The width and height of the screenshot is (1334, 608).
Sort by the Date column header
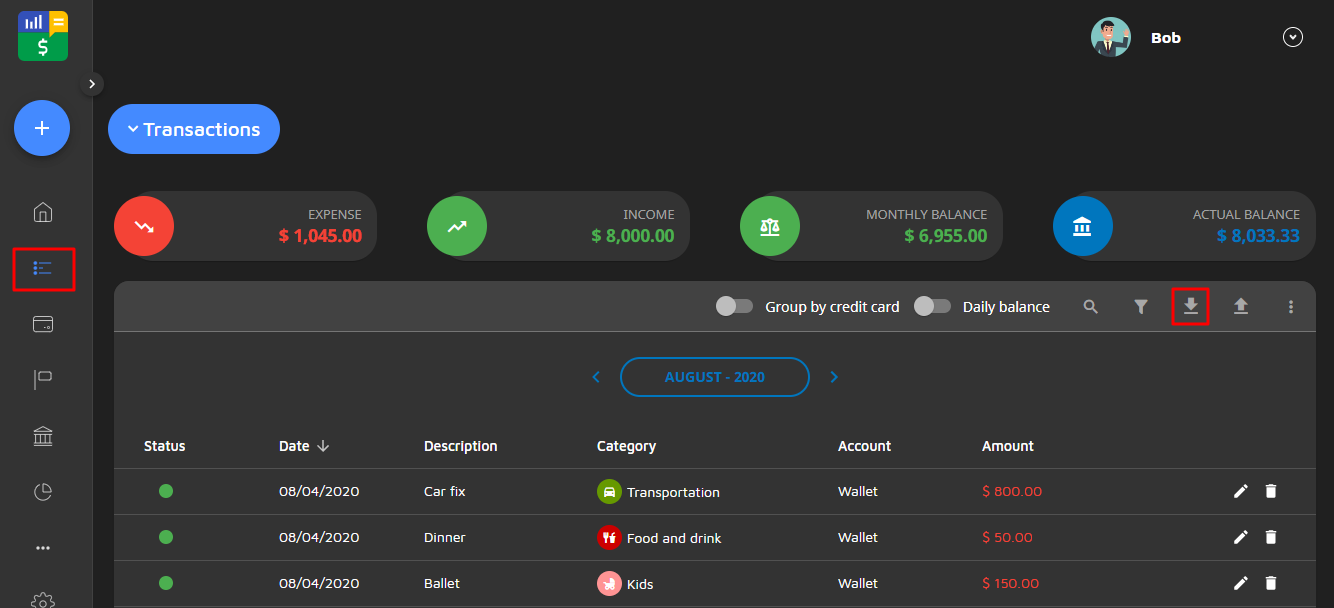[x=304, y=446]
